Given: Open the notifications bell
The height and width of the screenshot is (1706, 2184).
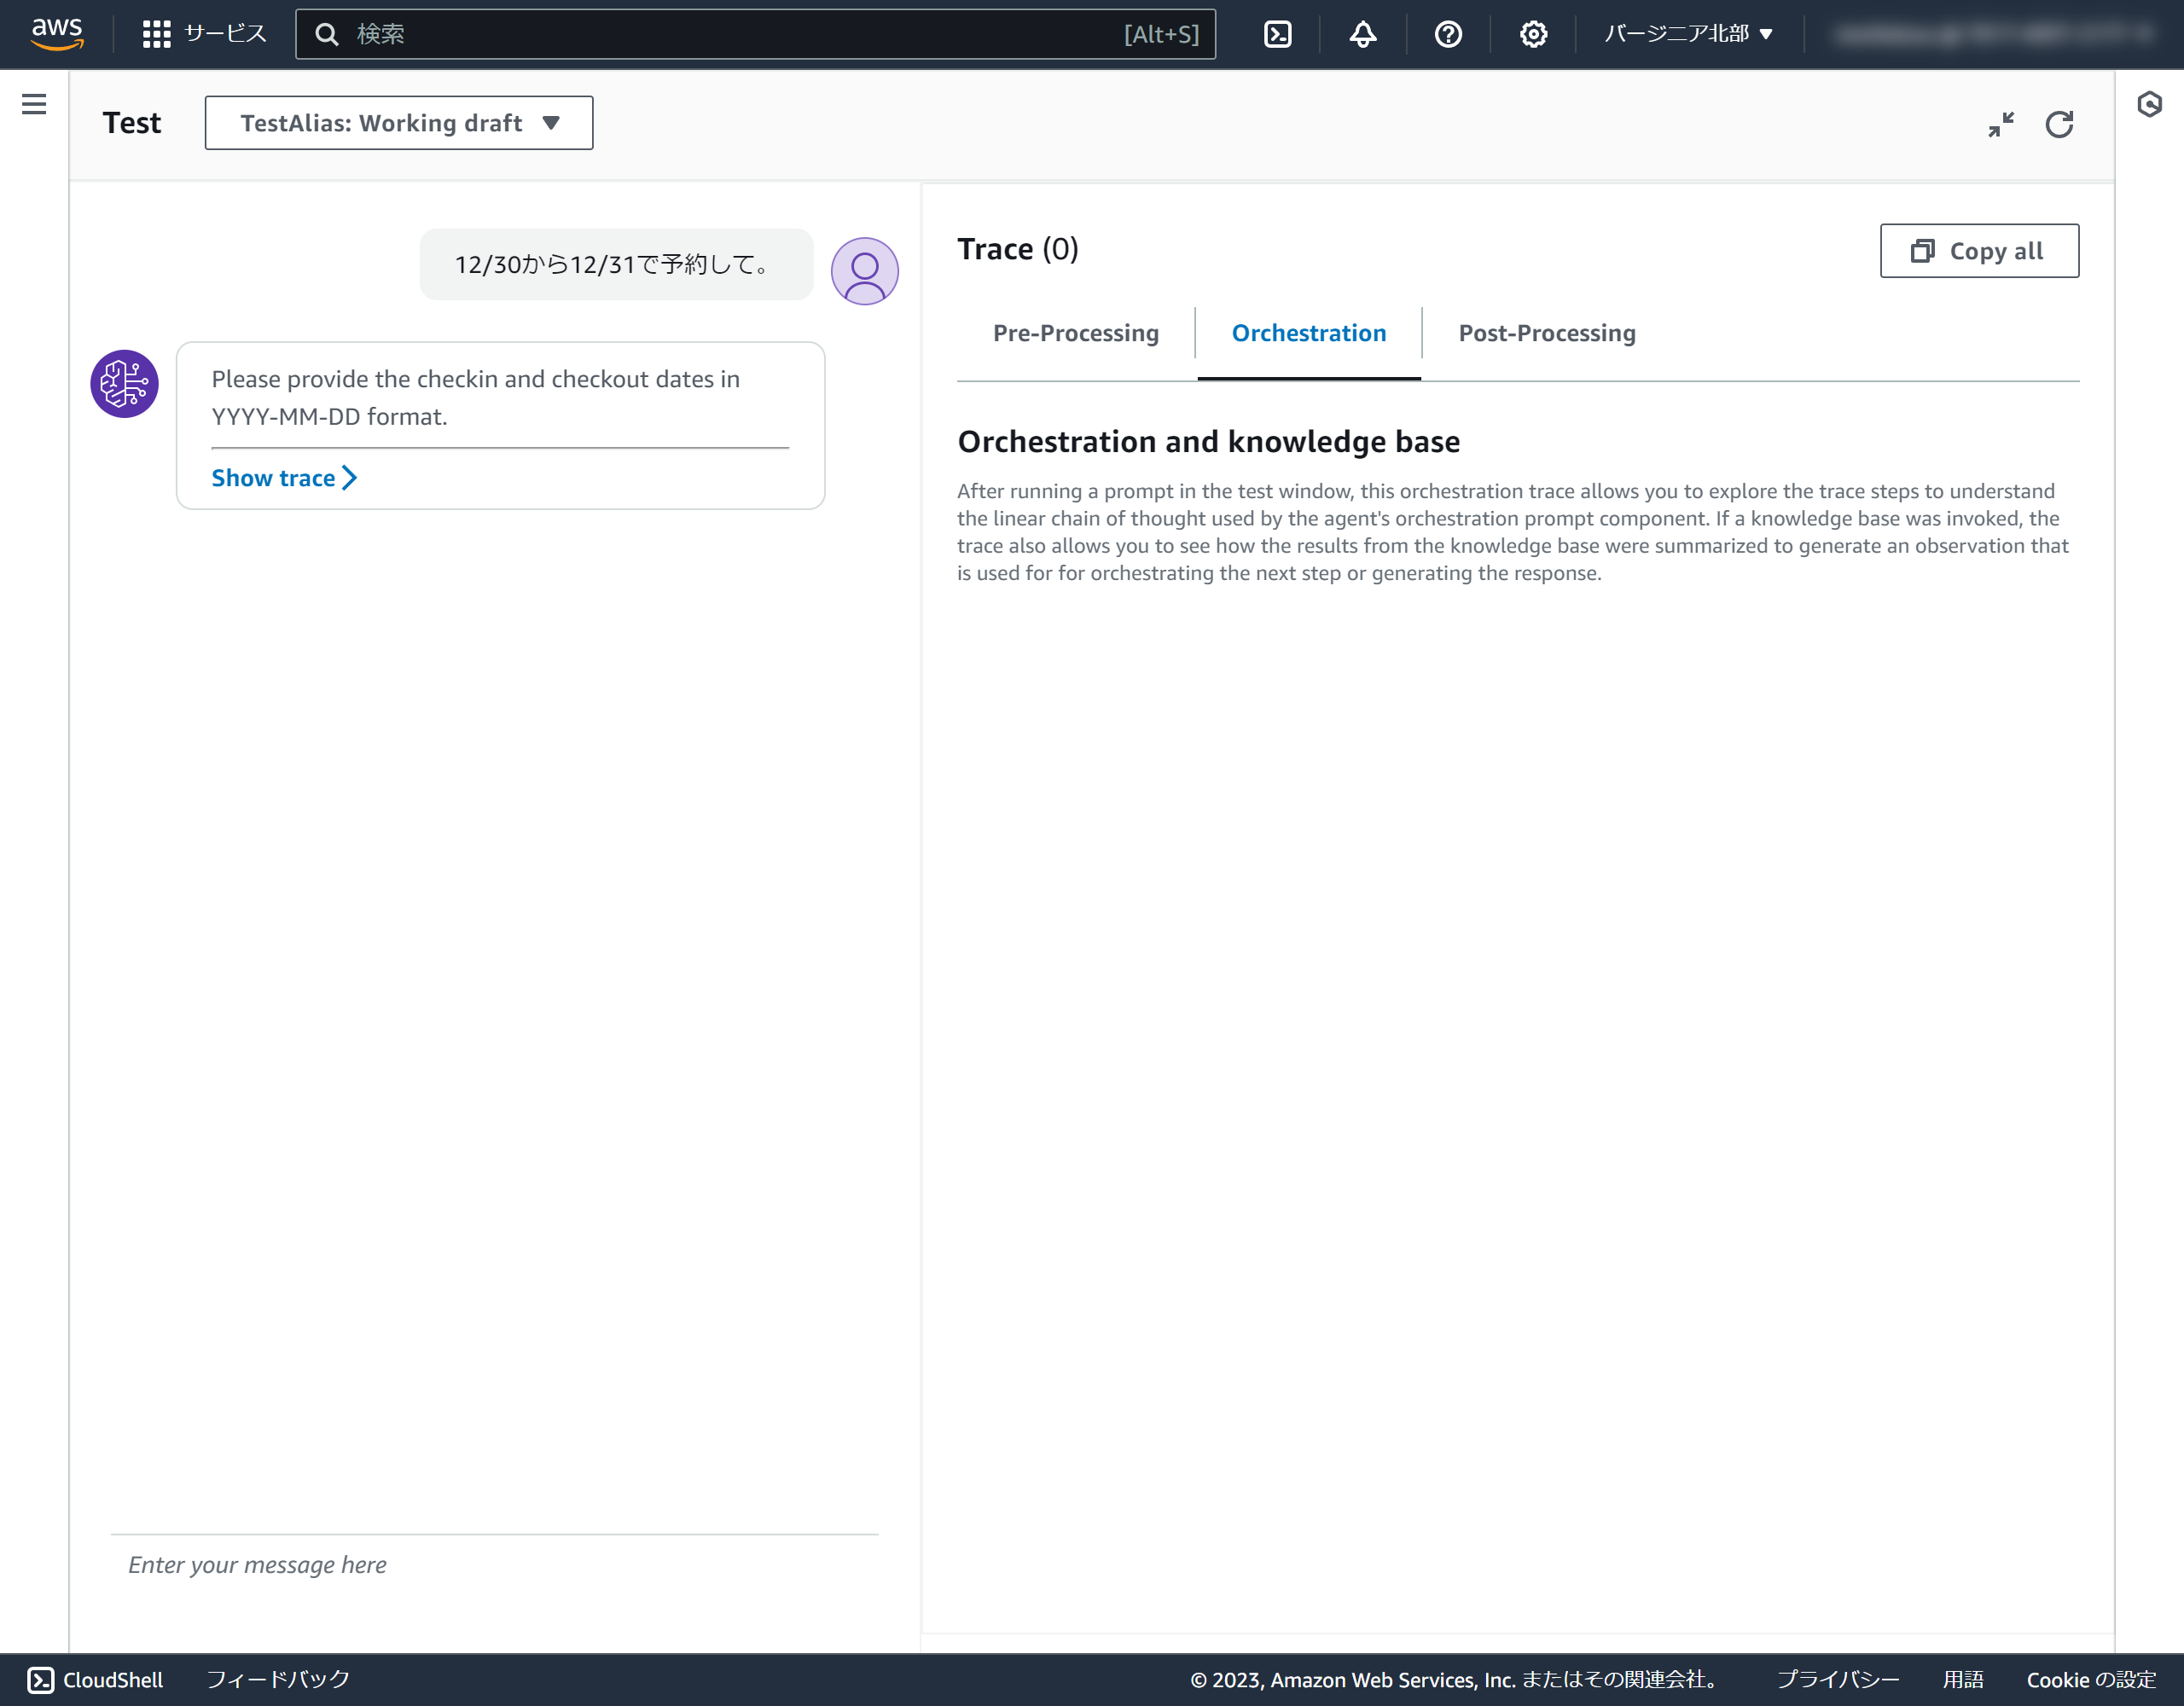Looking at the screenshot, I should click(x=1362, y=34).
